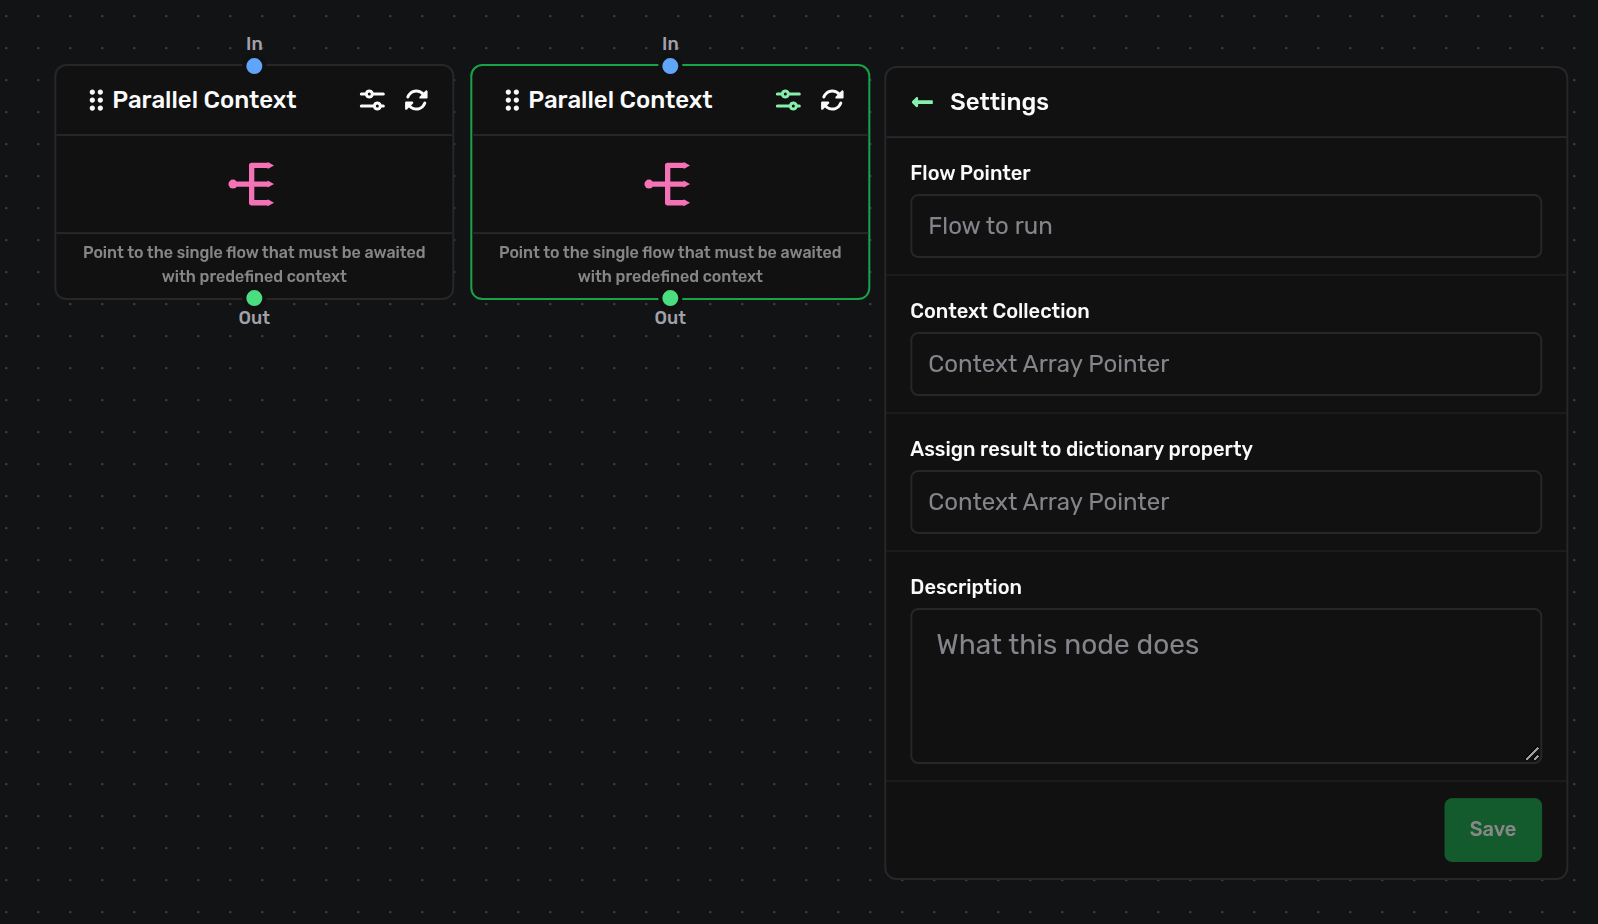The height and width of the screenshot is (924, 1598).
Task: Click the selected node's description text
Action: point(670,264)
